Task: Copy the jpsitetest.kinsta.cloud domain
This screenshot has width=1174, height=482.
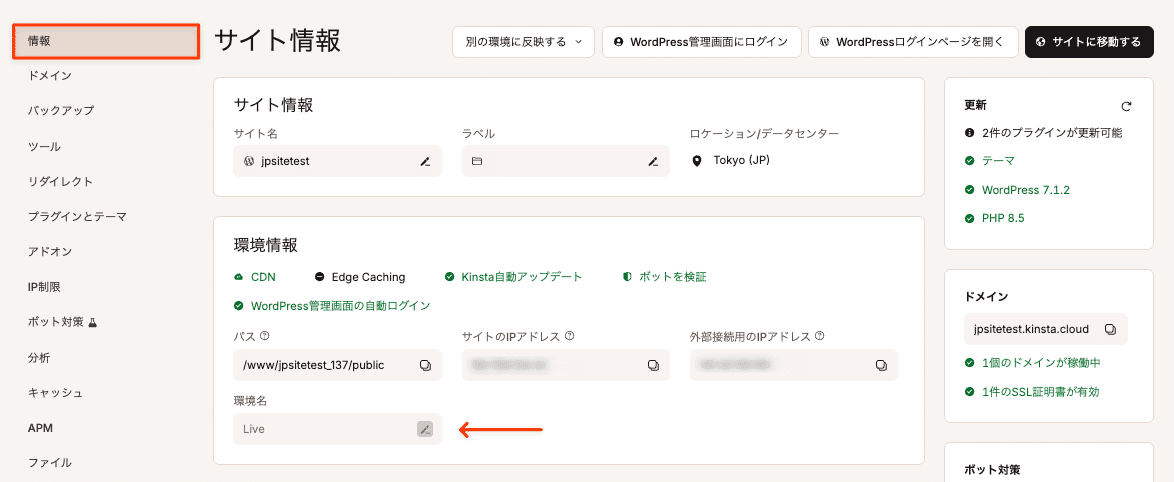Action: coord(1111,329)
